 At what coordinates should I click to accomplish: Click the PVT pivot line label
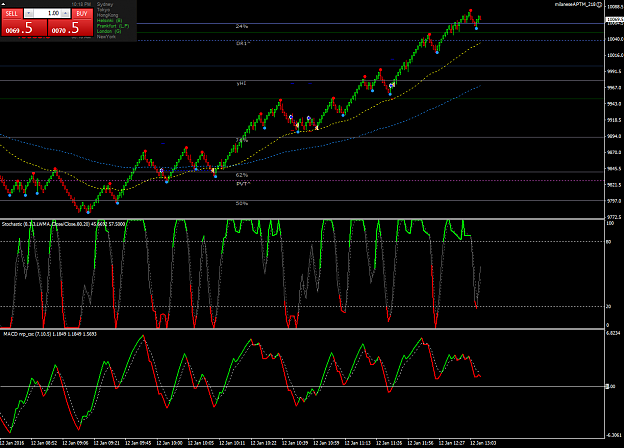click(243, 184)
